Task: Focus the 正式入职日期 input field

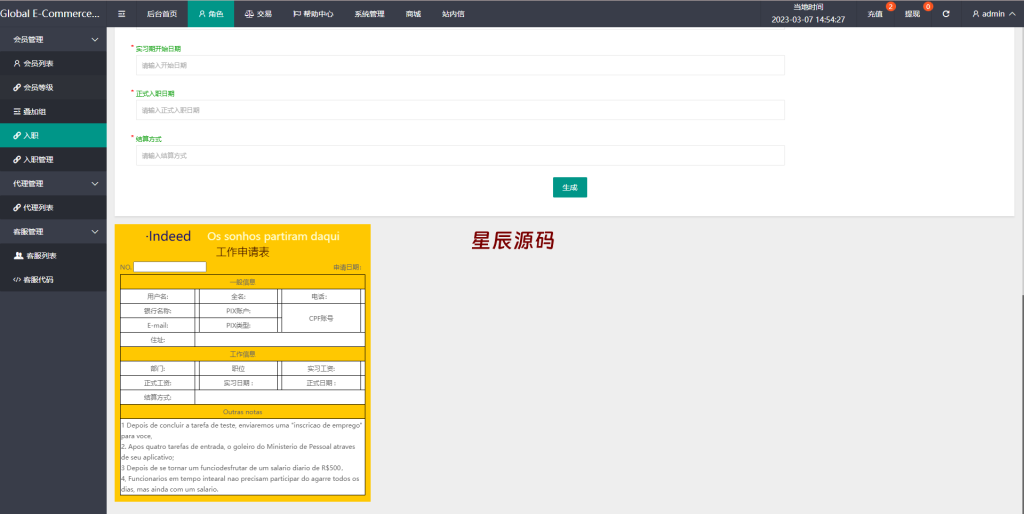Action: click(x=460, y=110)
